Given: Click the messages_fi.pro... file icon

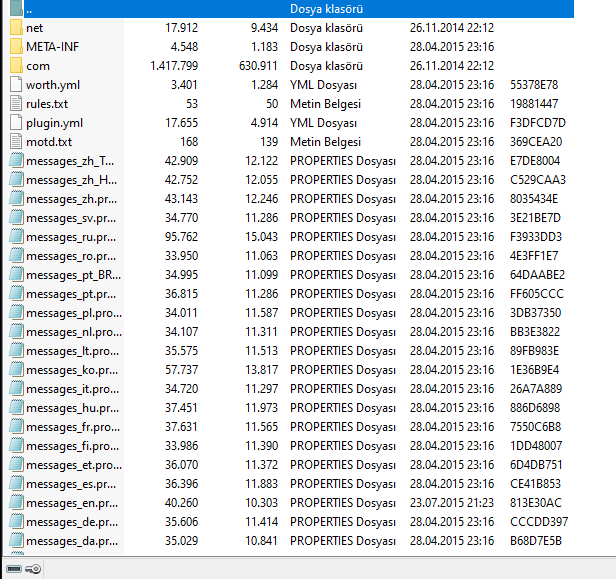Looking at the screenshot, I should 16,446.
